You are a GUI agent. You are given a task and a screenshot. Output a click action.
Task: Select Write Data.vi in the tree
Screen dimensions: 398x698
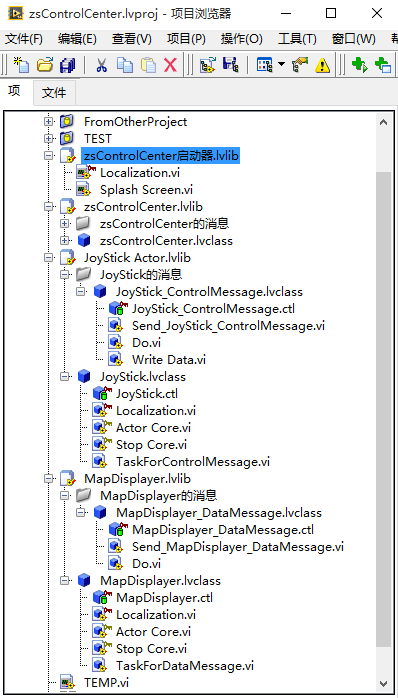click(169, 359)
